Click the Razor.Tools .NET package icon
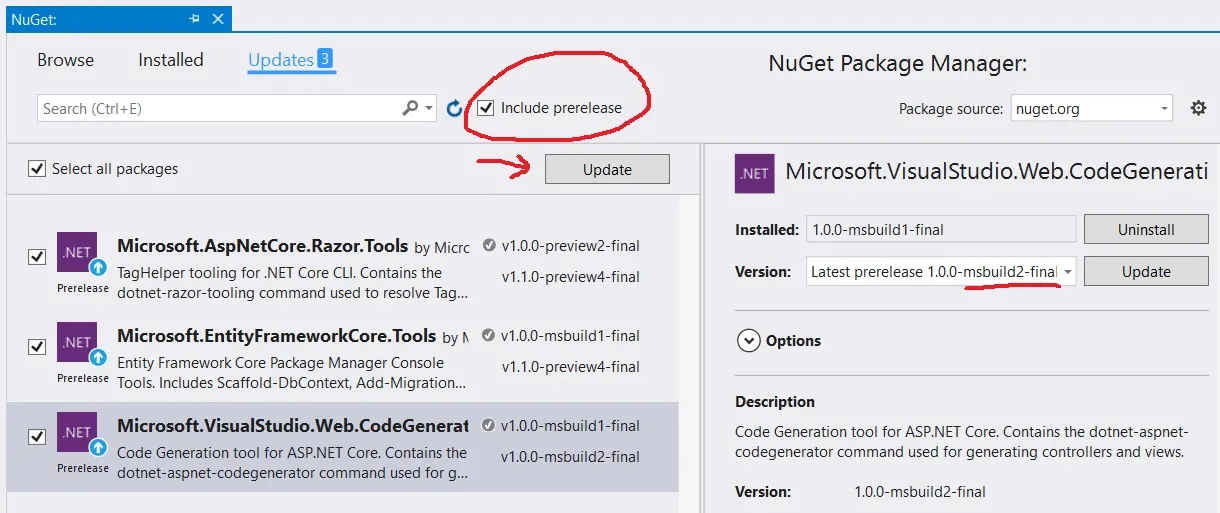The image size is (1220, 513). (78, 254)
